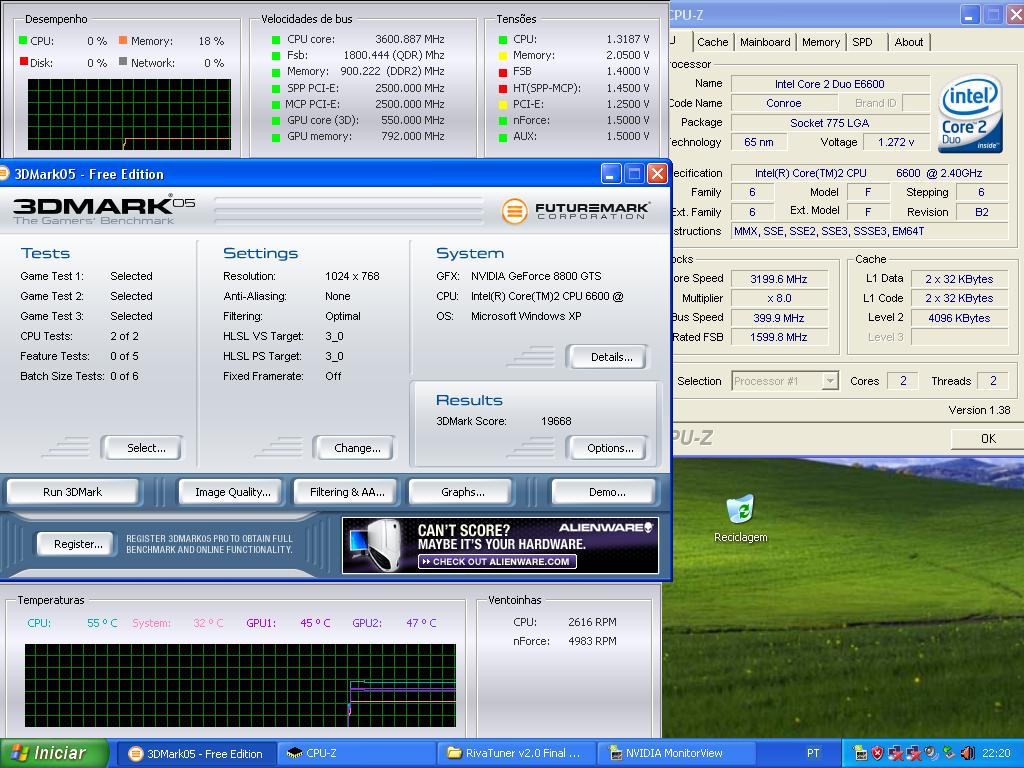Screen dimensions: 1024x768
Task: Click the CPU core speed 3600.887 MHz
Action: click(x=409, y=39)
